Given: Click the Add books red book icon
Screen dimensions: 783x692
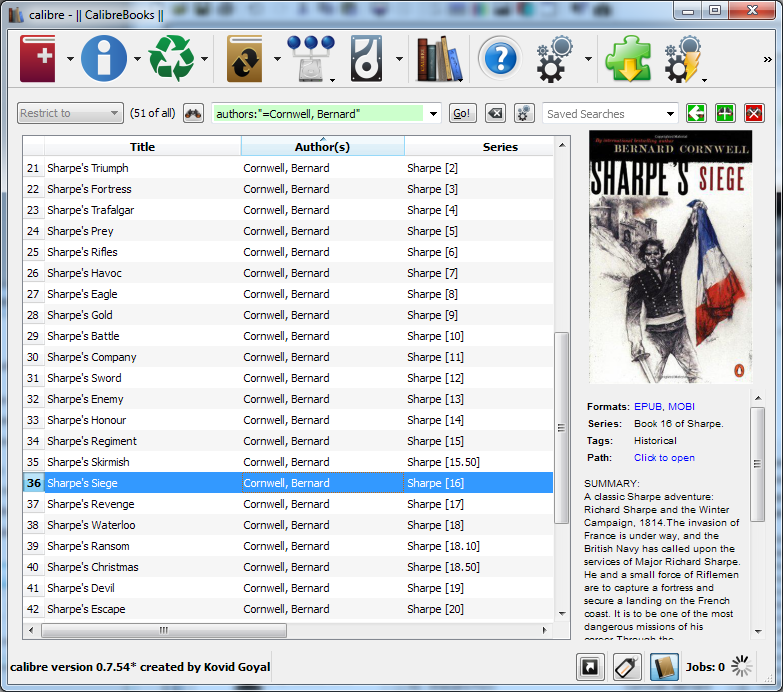Looking at the screenshot, I should (x=37, y=58).
